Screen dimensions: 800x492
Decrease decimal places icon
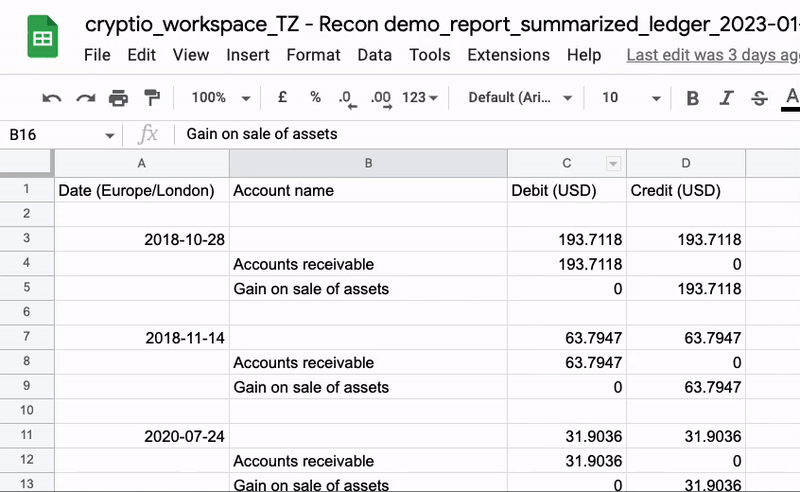pyautogui.click(x=348, y=99)
